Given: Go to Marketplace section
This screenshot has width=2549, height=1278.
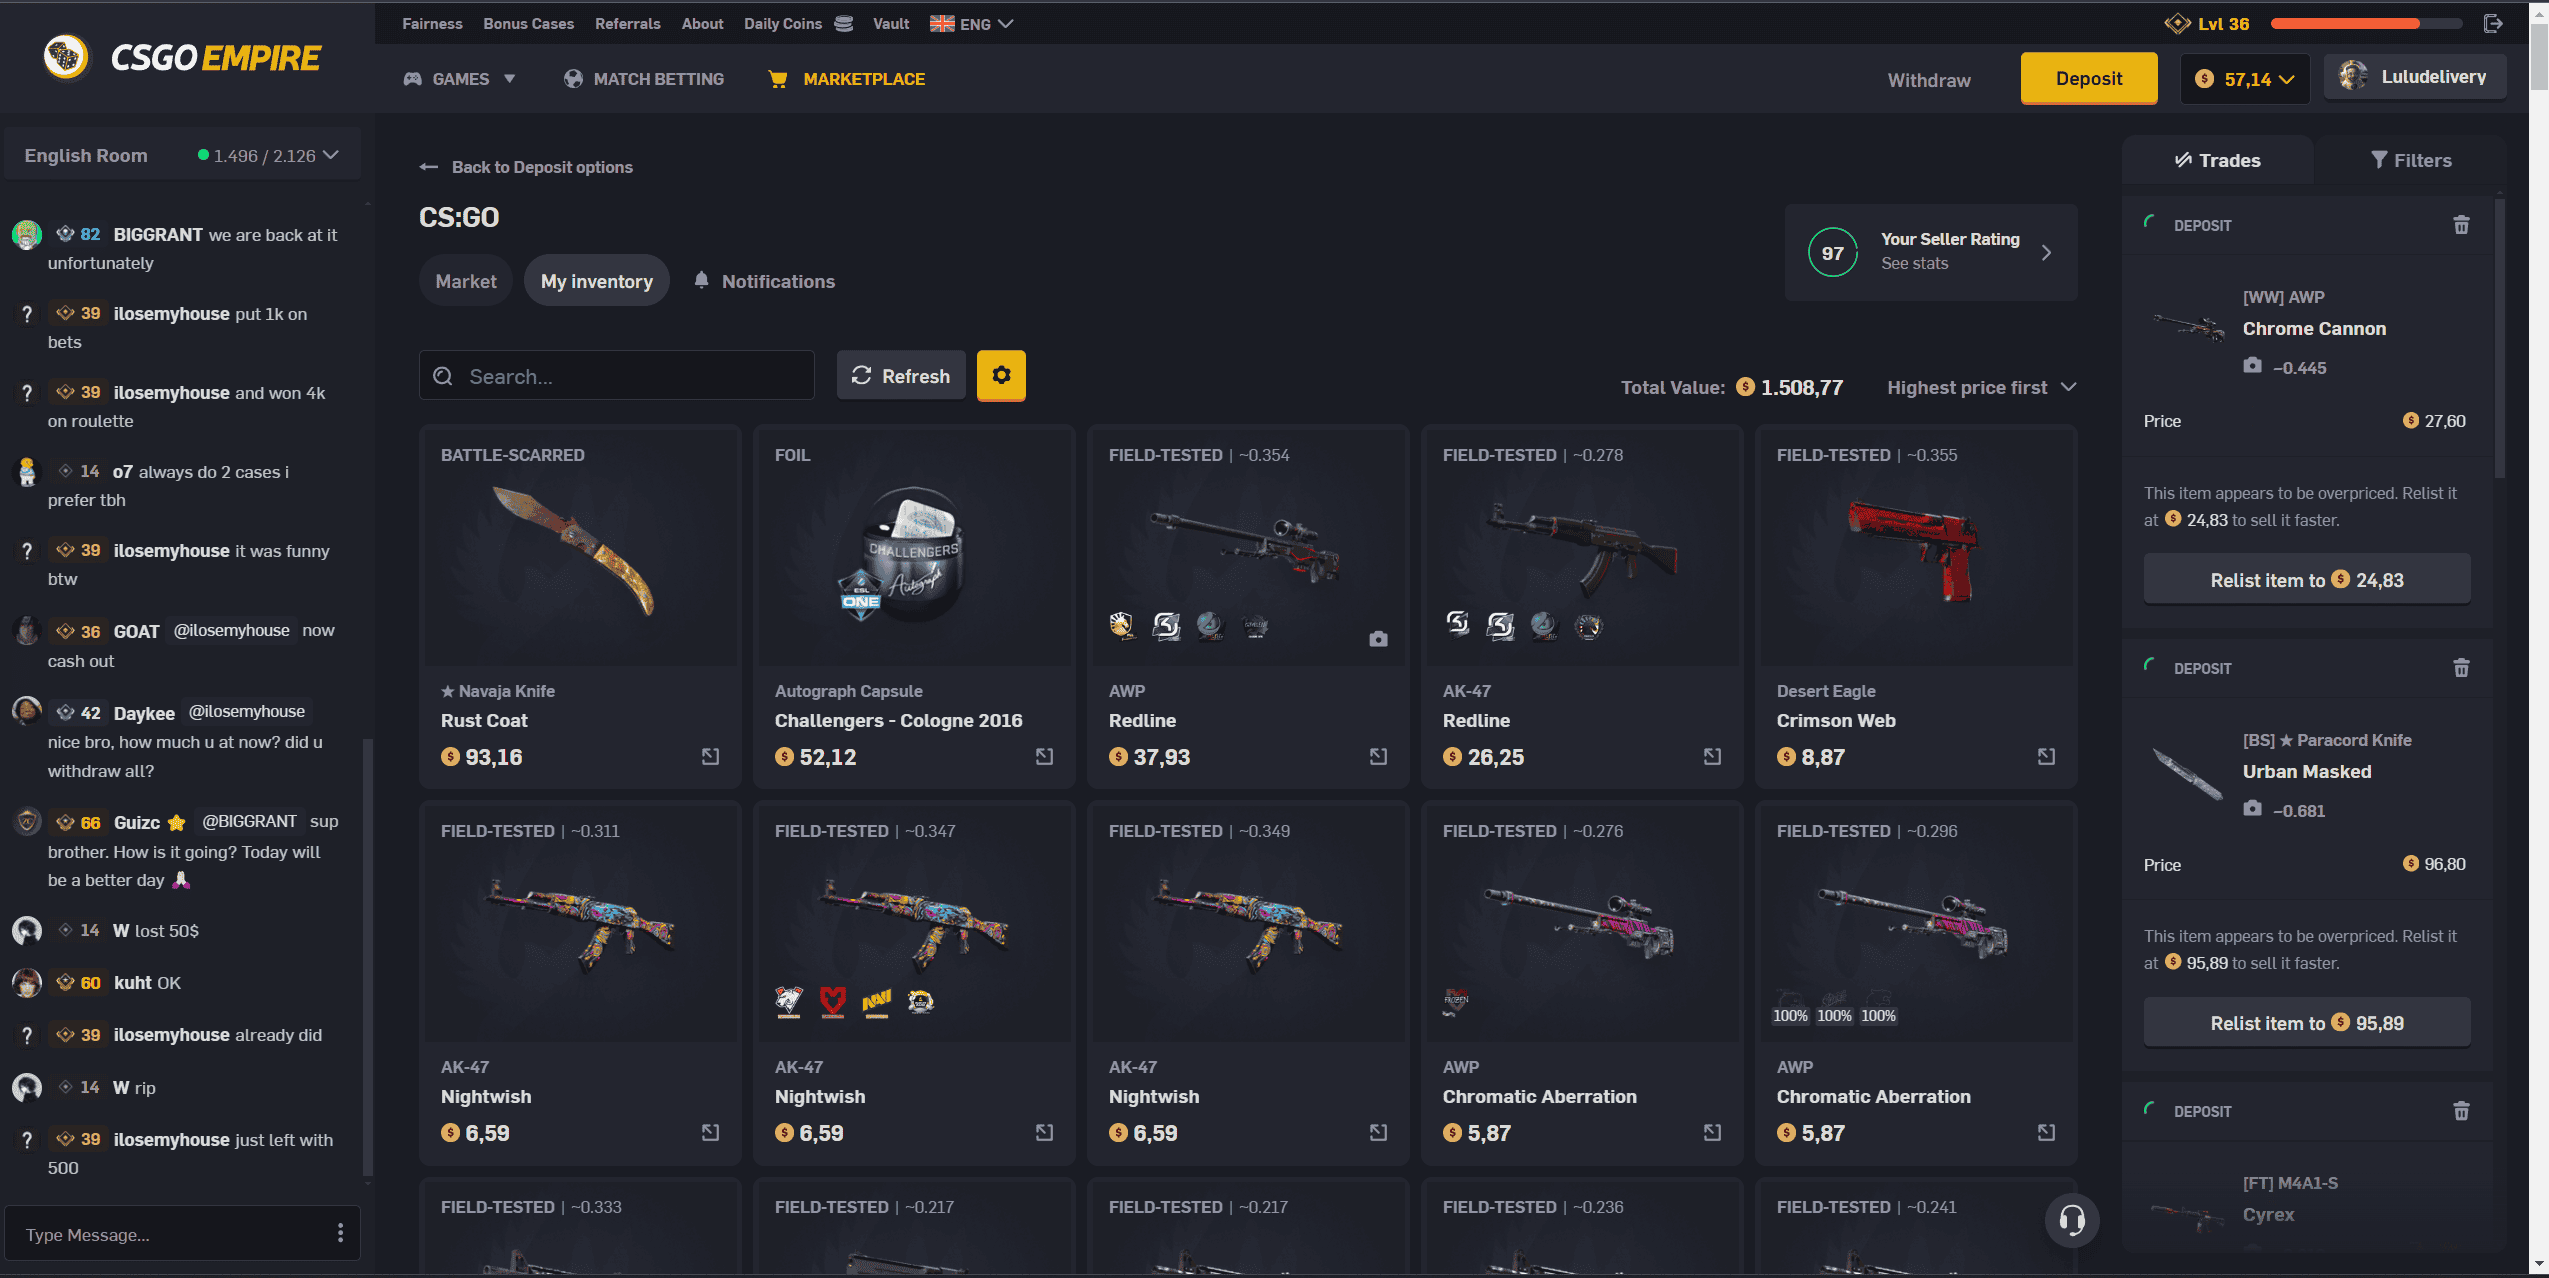Looking at the screenshot, I should point(846,79).
